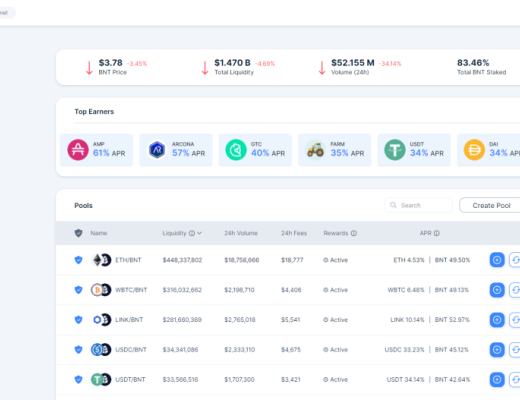Screen dimensions: 520x400
Task: Click the $5,541 fees cell
Action: pos(291,320)
